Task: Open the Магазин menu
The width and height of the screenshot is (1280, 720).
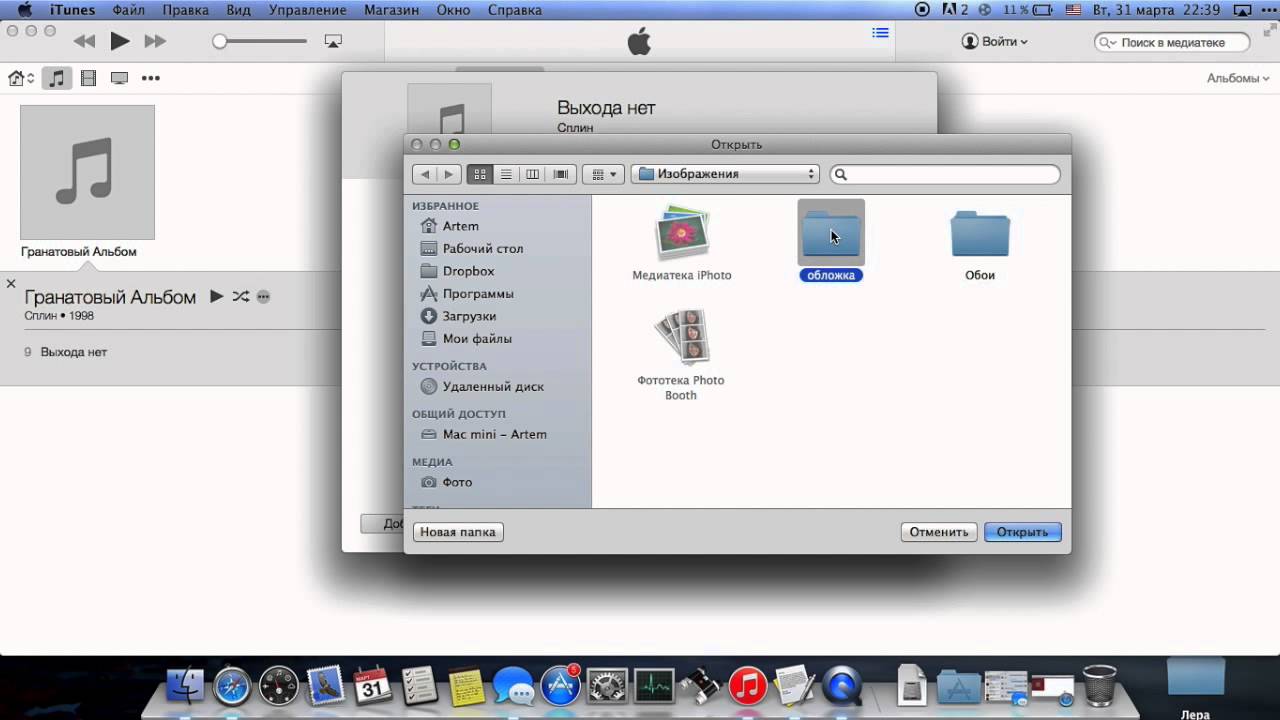Action: coord(391,10)
